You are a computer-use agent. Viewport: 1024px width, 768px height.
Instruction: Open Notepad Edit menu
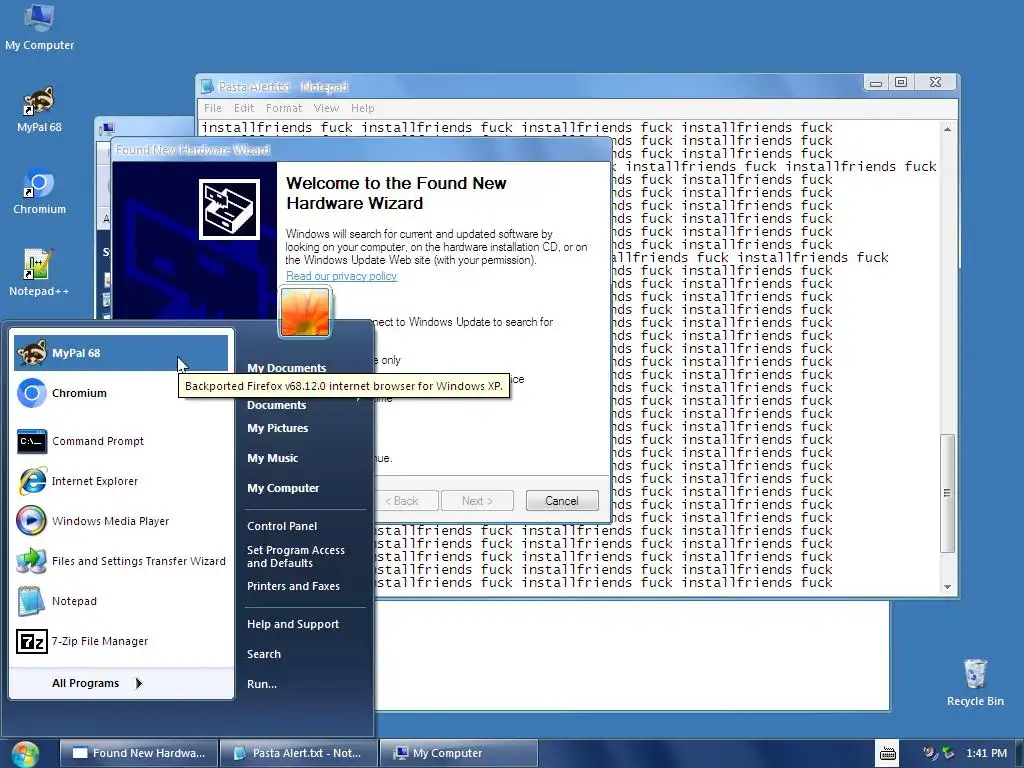point(244,108)
